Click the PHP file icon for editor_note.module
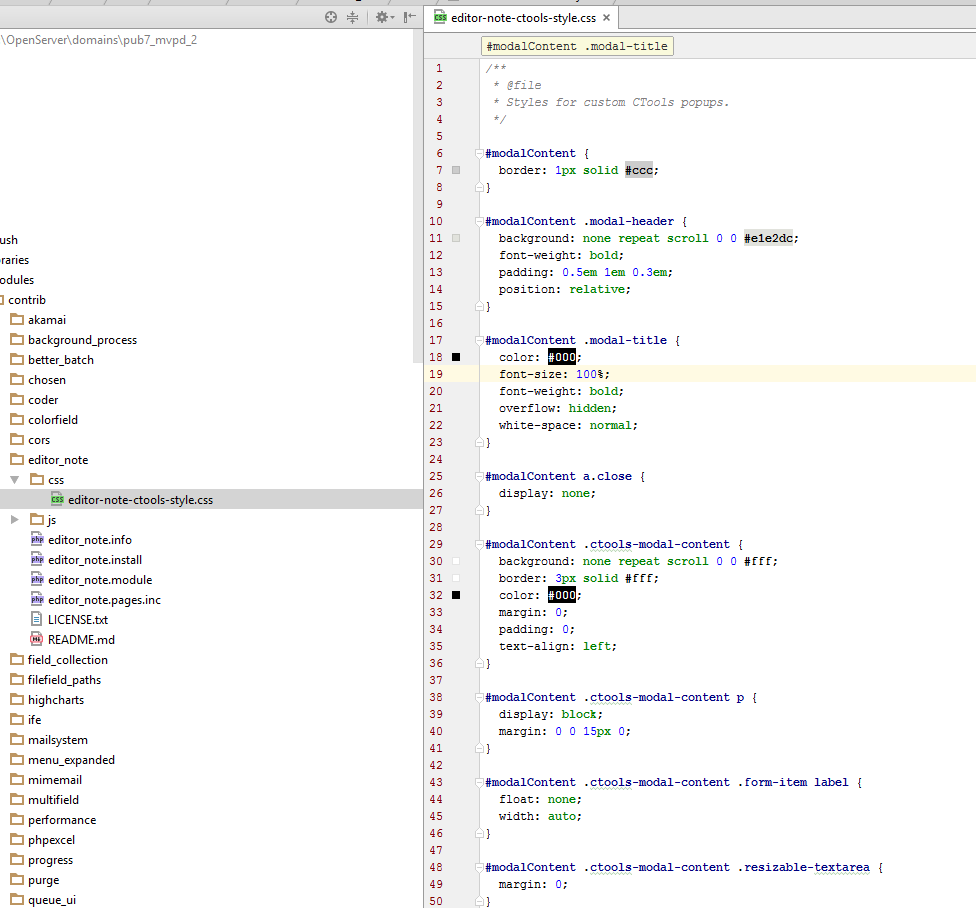 (38, 580)
